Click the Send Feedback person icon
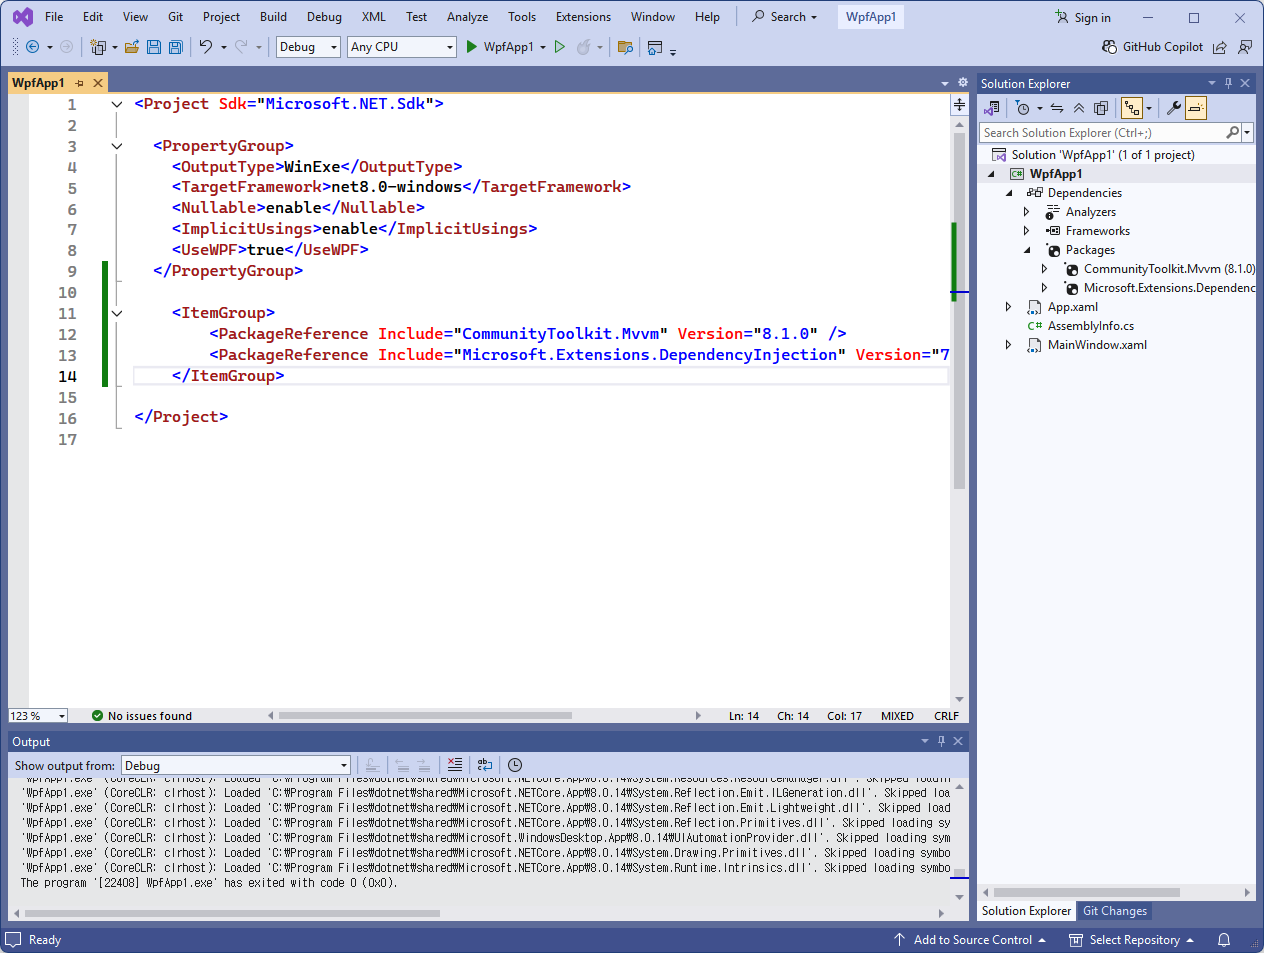Viewport: 1264px width, 953px height. pyautogui.click(x=1245, y=47)
